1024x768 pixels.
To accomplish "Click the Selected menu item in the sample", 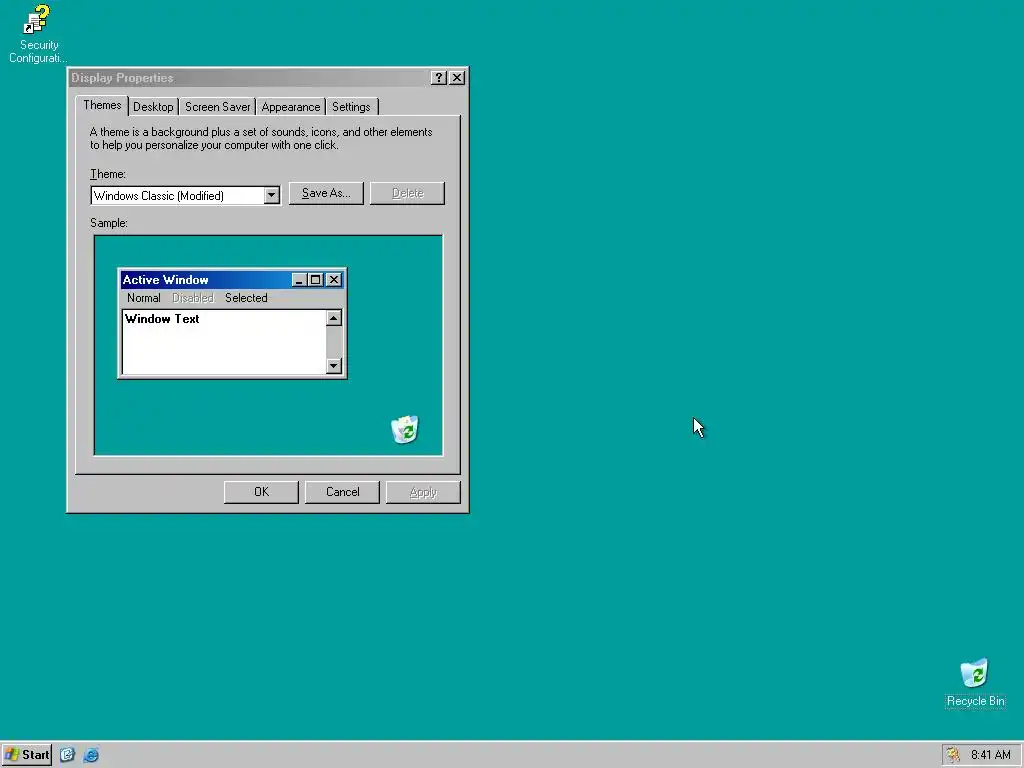I will [x=246, y=298].
